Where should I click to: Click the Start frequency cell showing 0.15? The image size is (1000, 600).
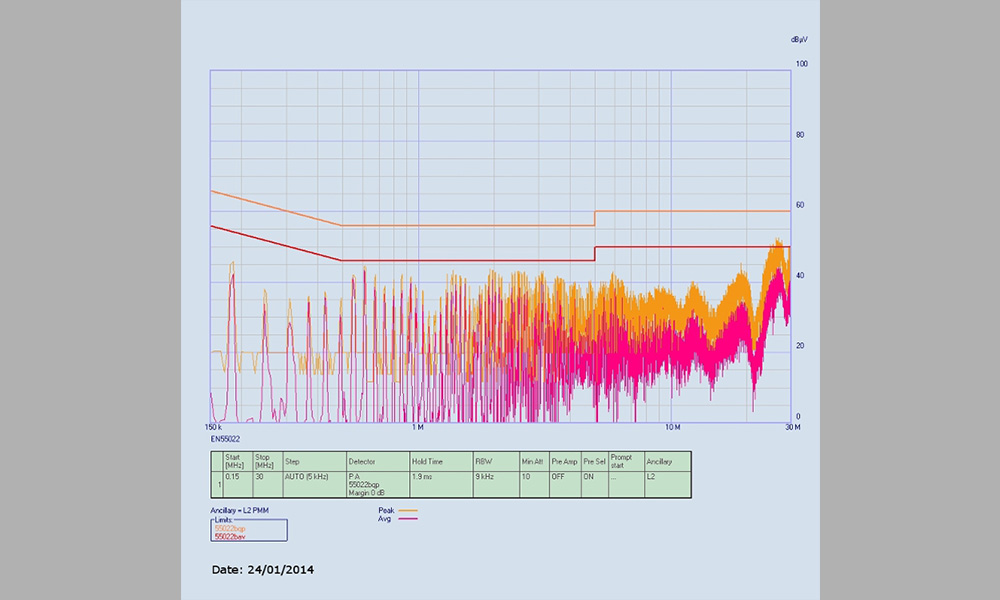232,477
